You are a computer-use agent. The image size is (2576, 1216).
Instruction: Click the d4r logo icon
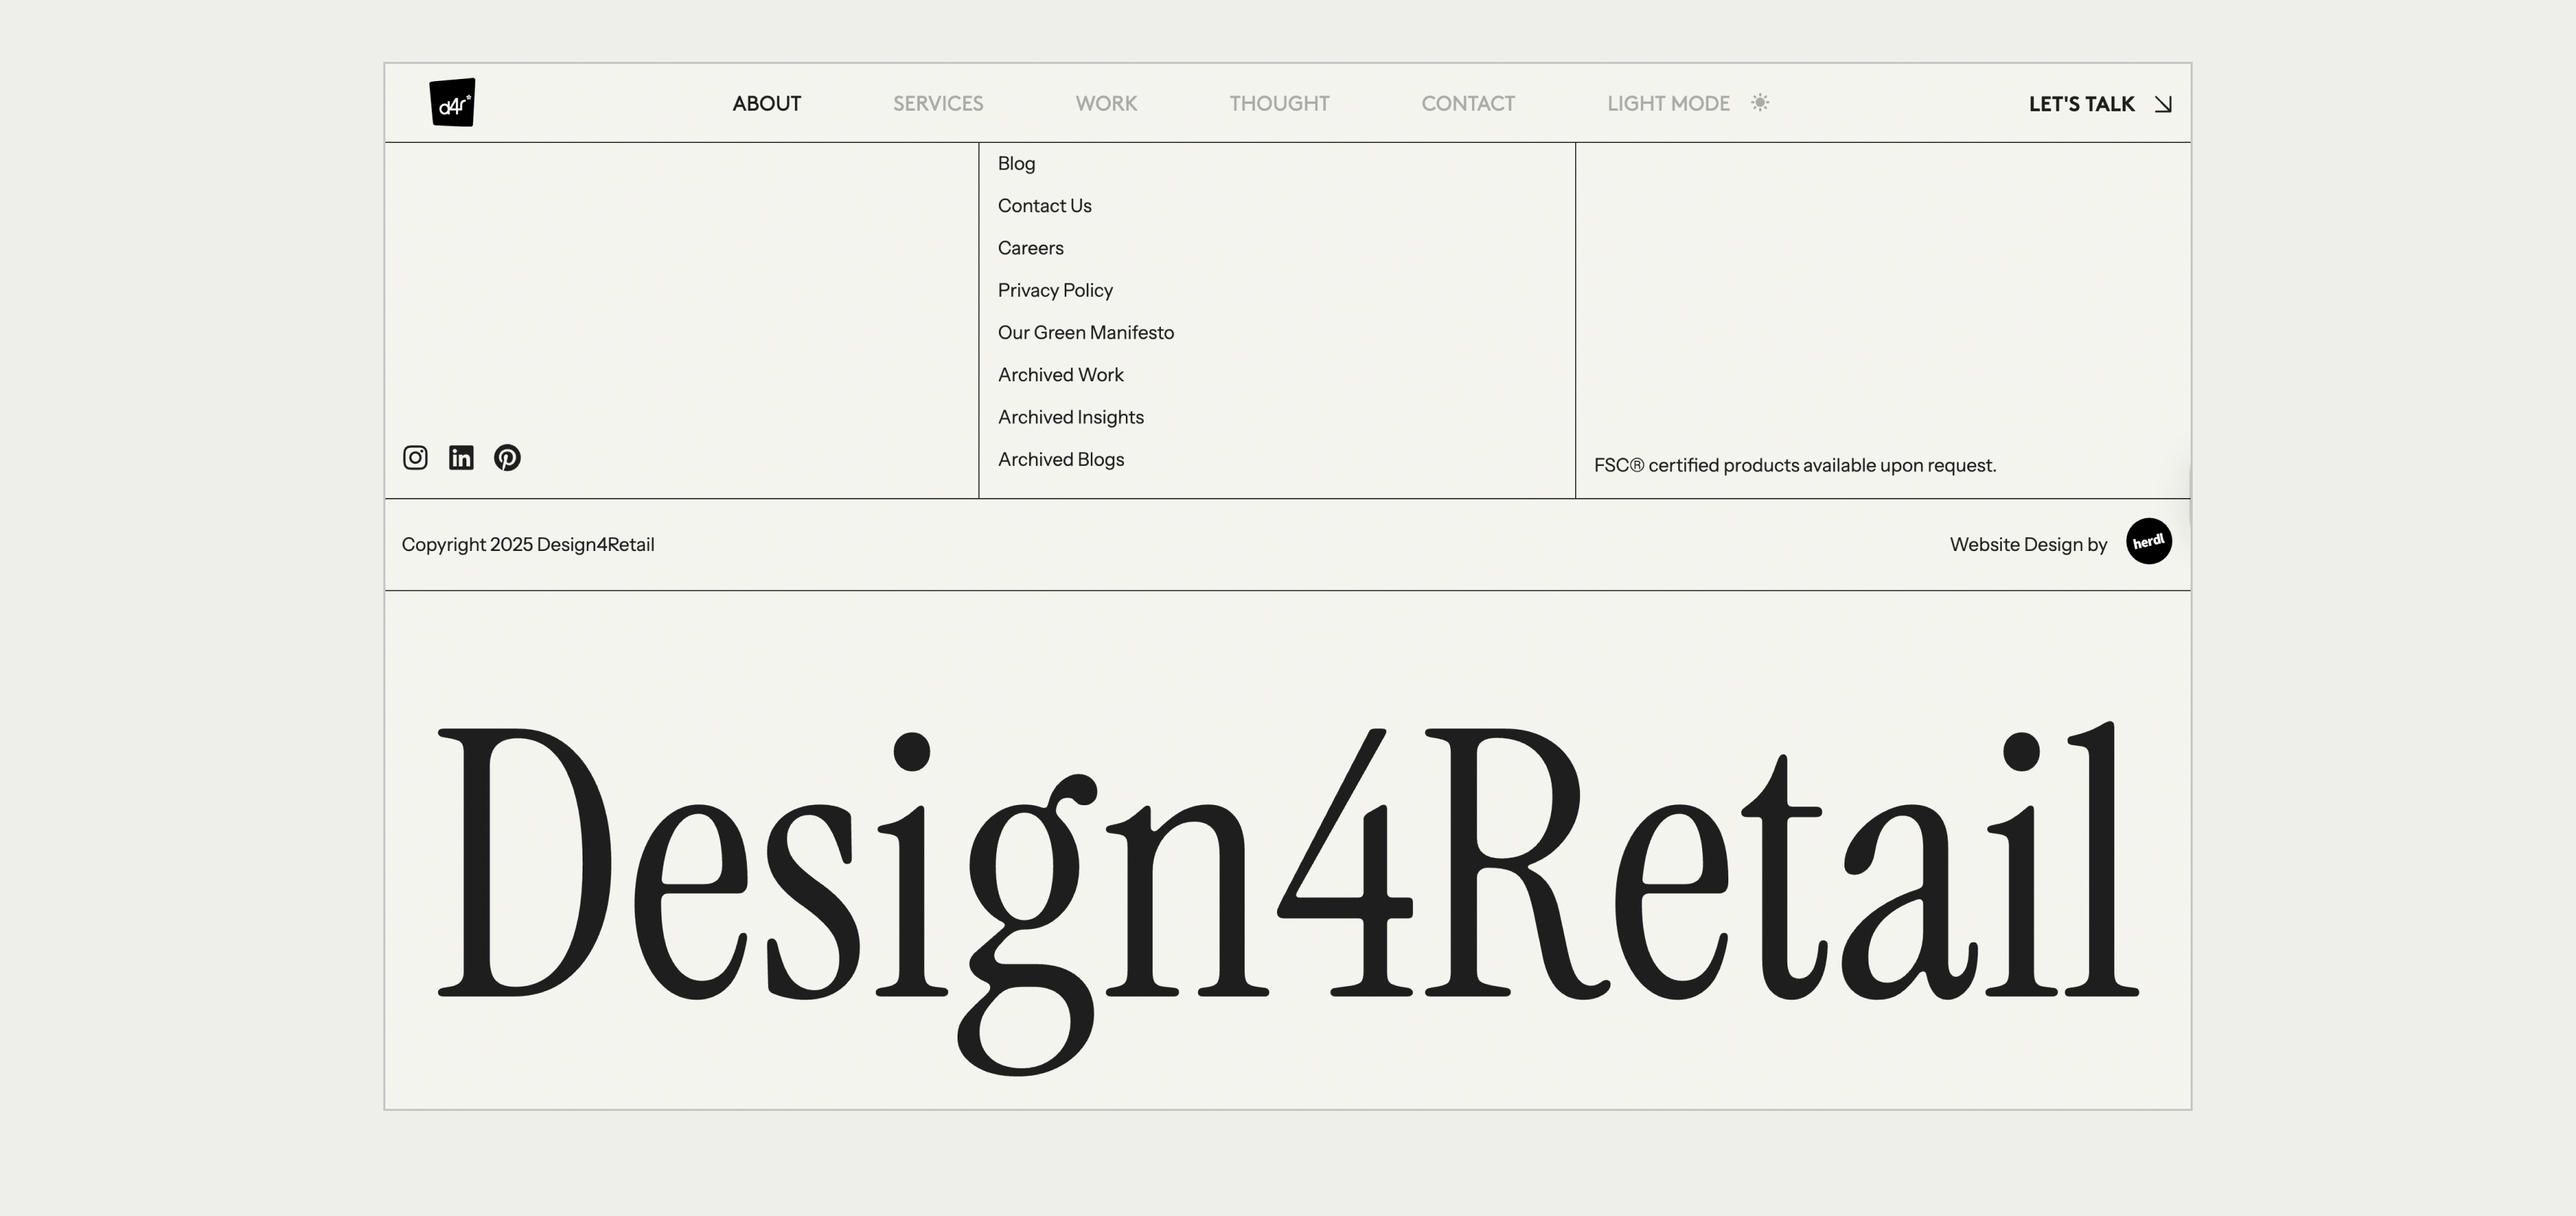pos(452,103)
